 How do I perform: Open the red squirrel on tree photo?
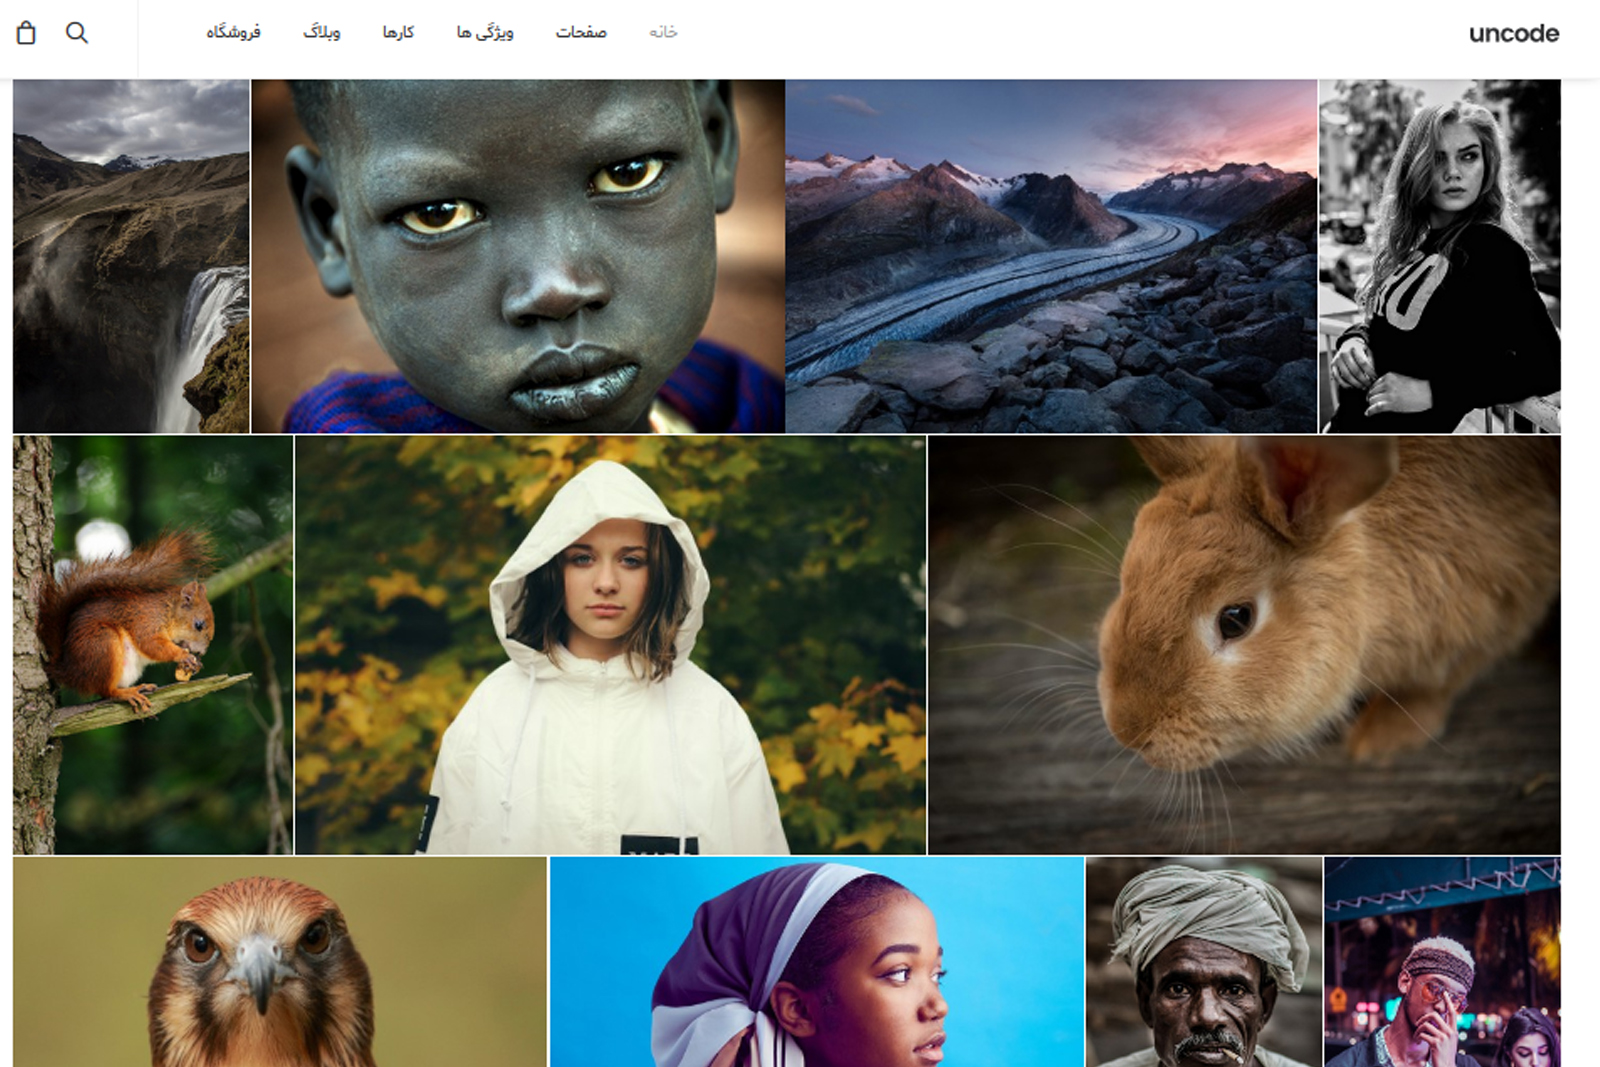tap(153, 645)
